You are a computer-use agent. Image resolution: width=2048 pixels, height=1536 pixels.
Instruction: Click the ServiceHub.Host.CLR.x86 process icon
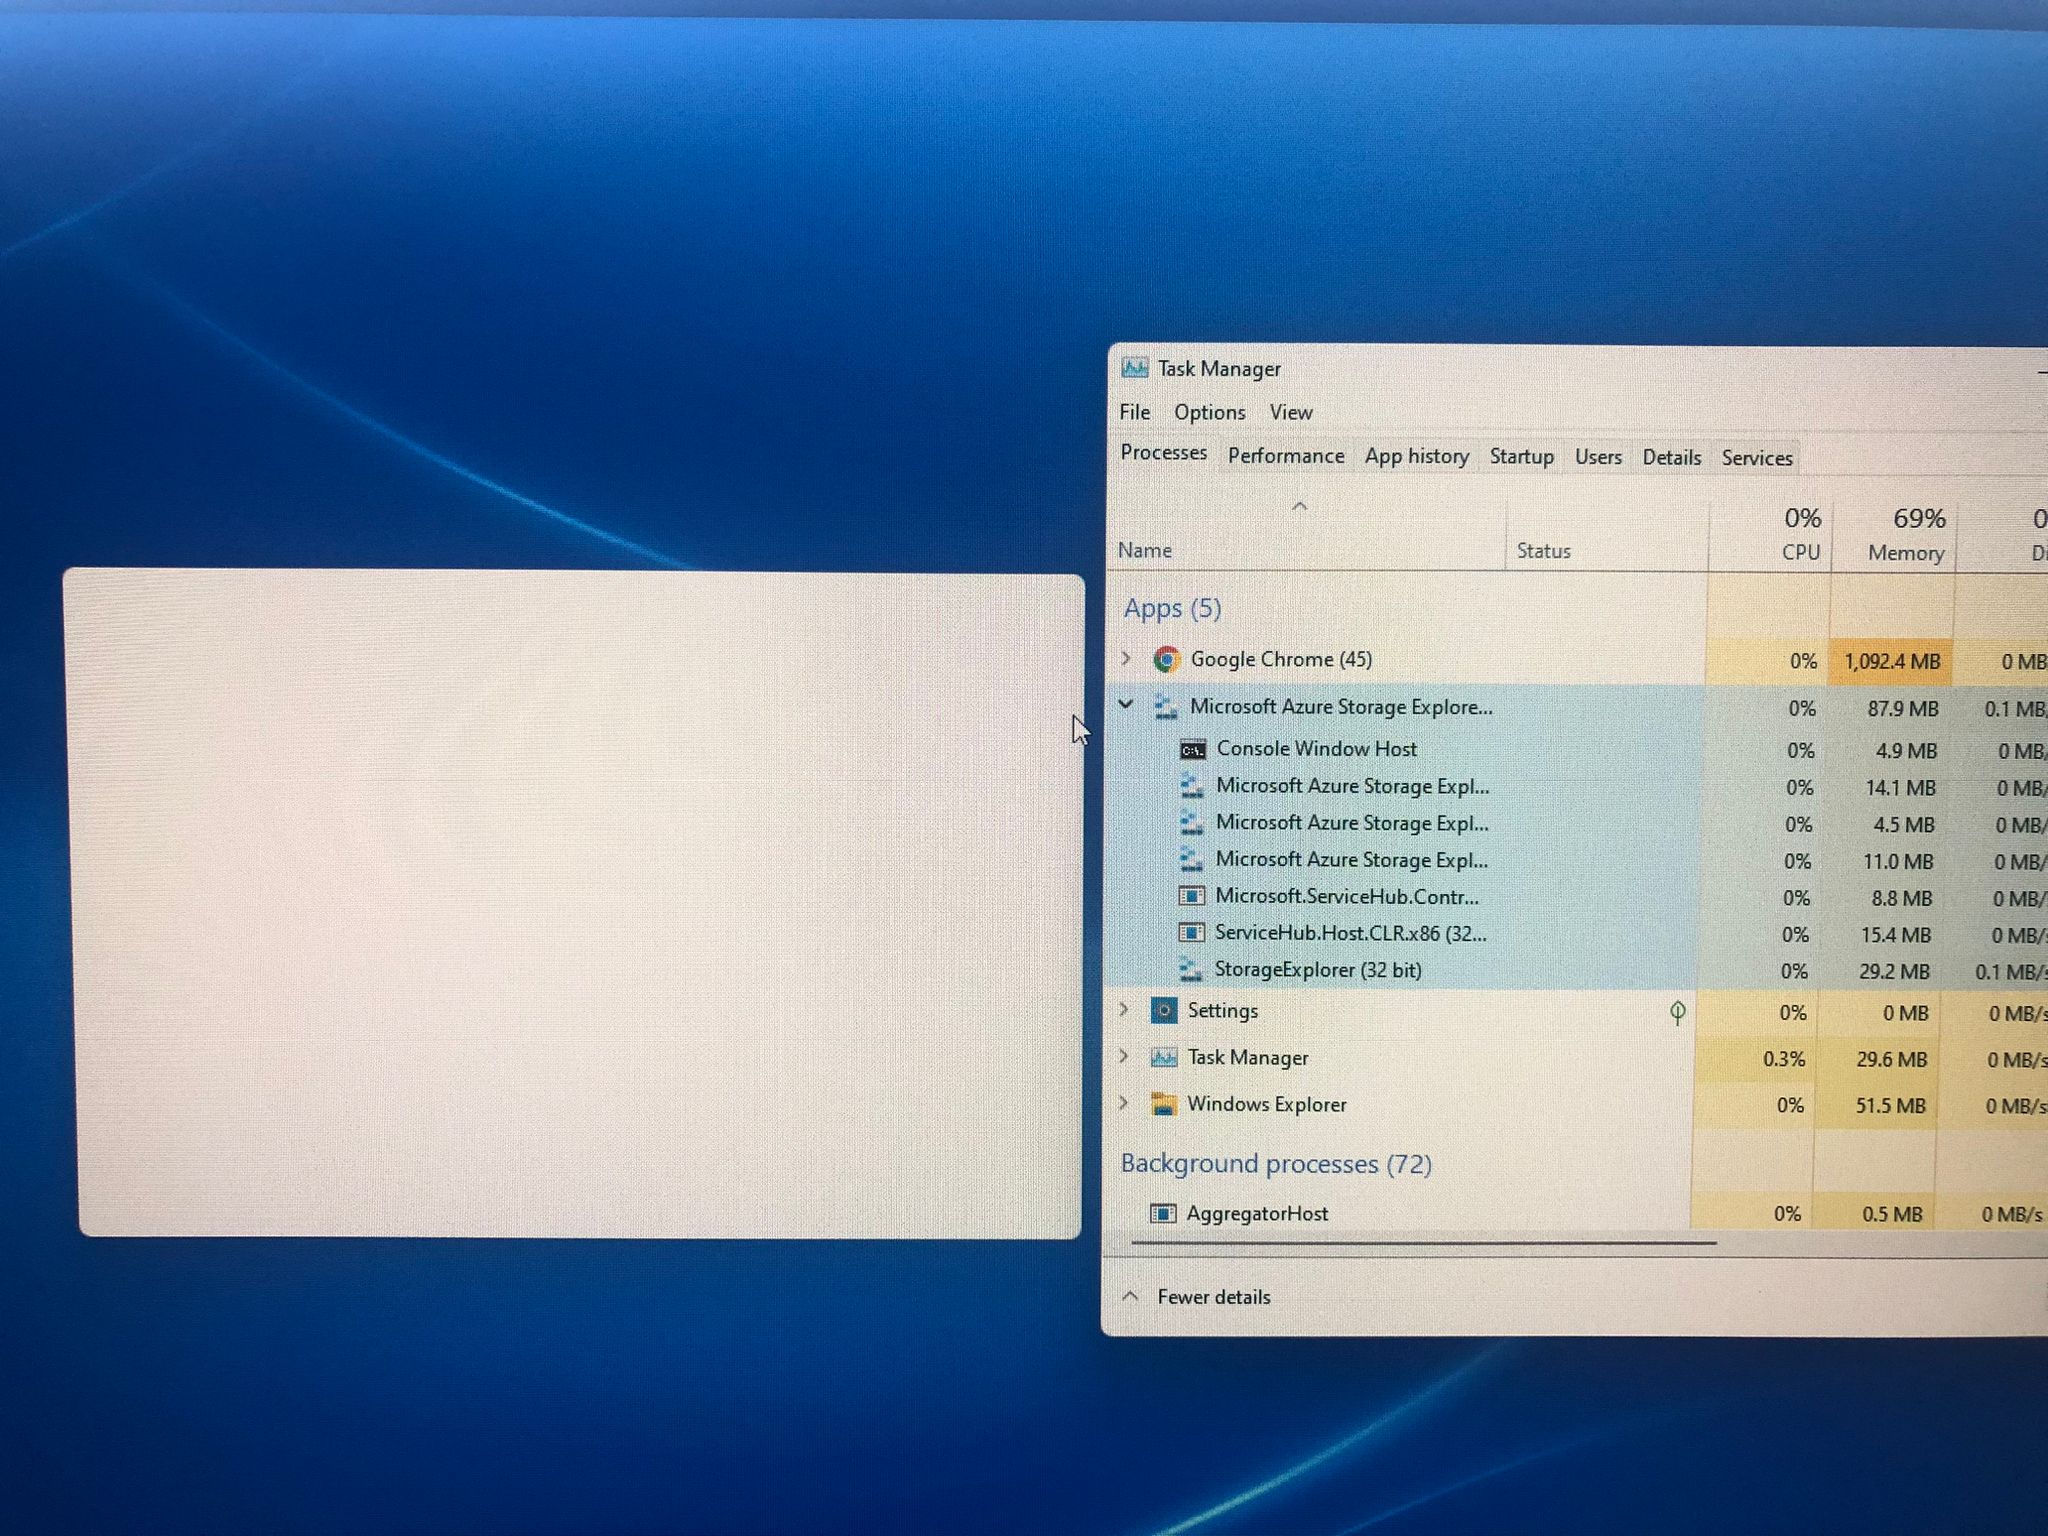[x=1190, y=933]
